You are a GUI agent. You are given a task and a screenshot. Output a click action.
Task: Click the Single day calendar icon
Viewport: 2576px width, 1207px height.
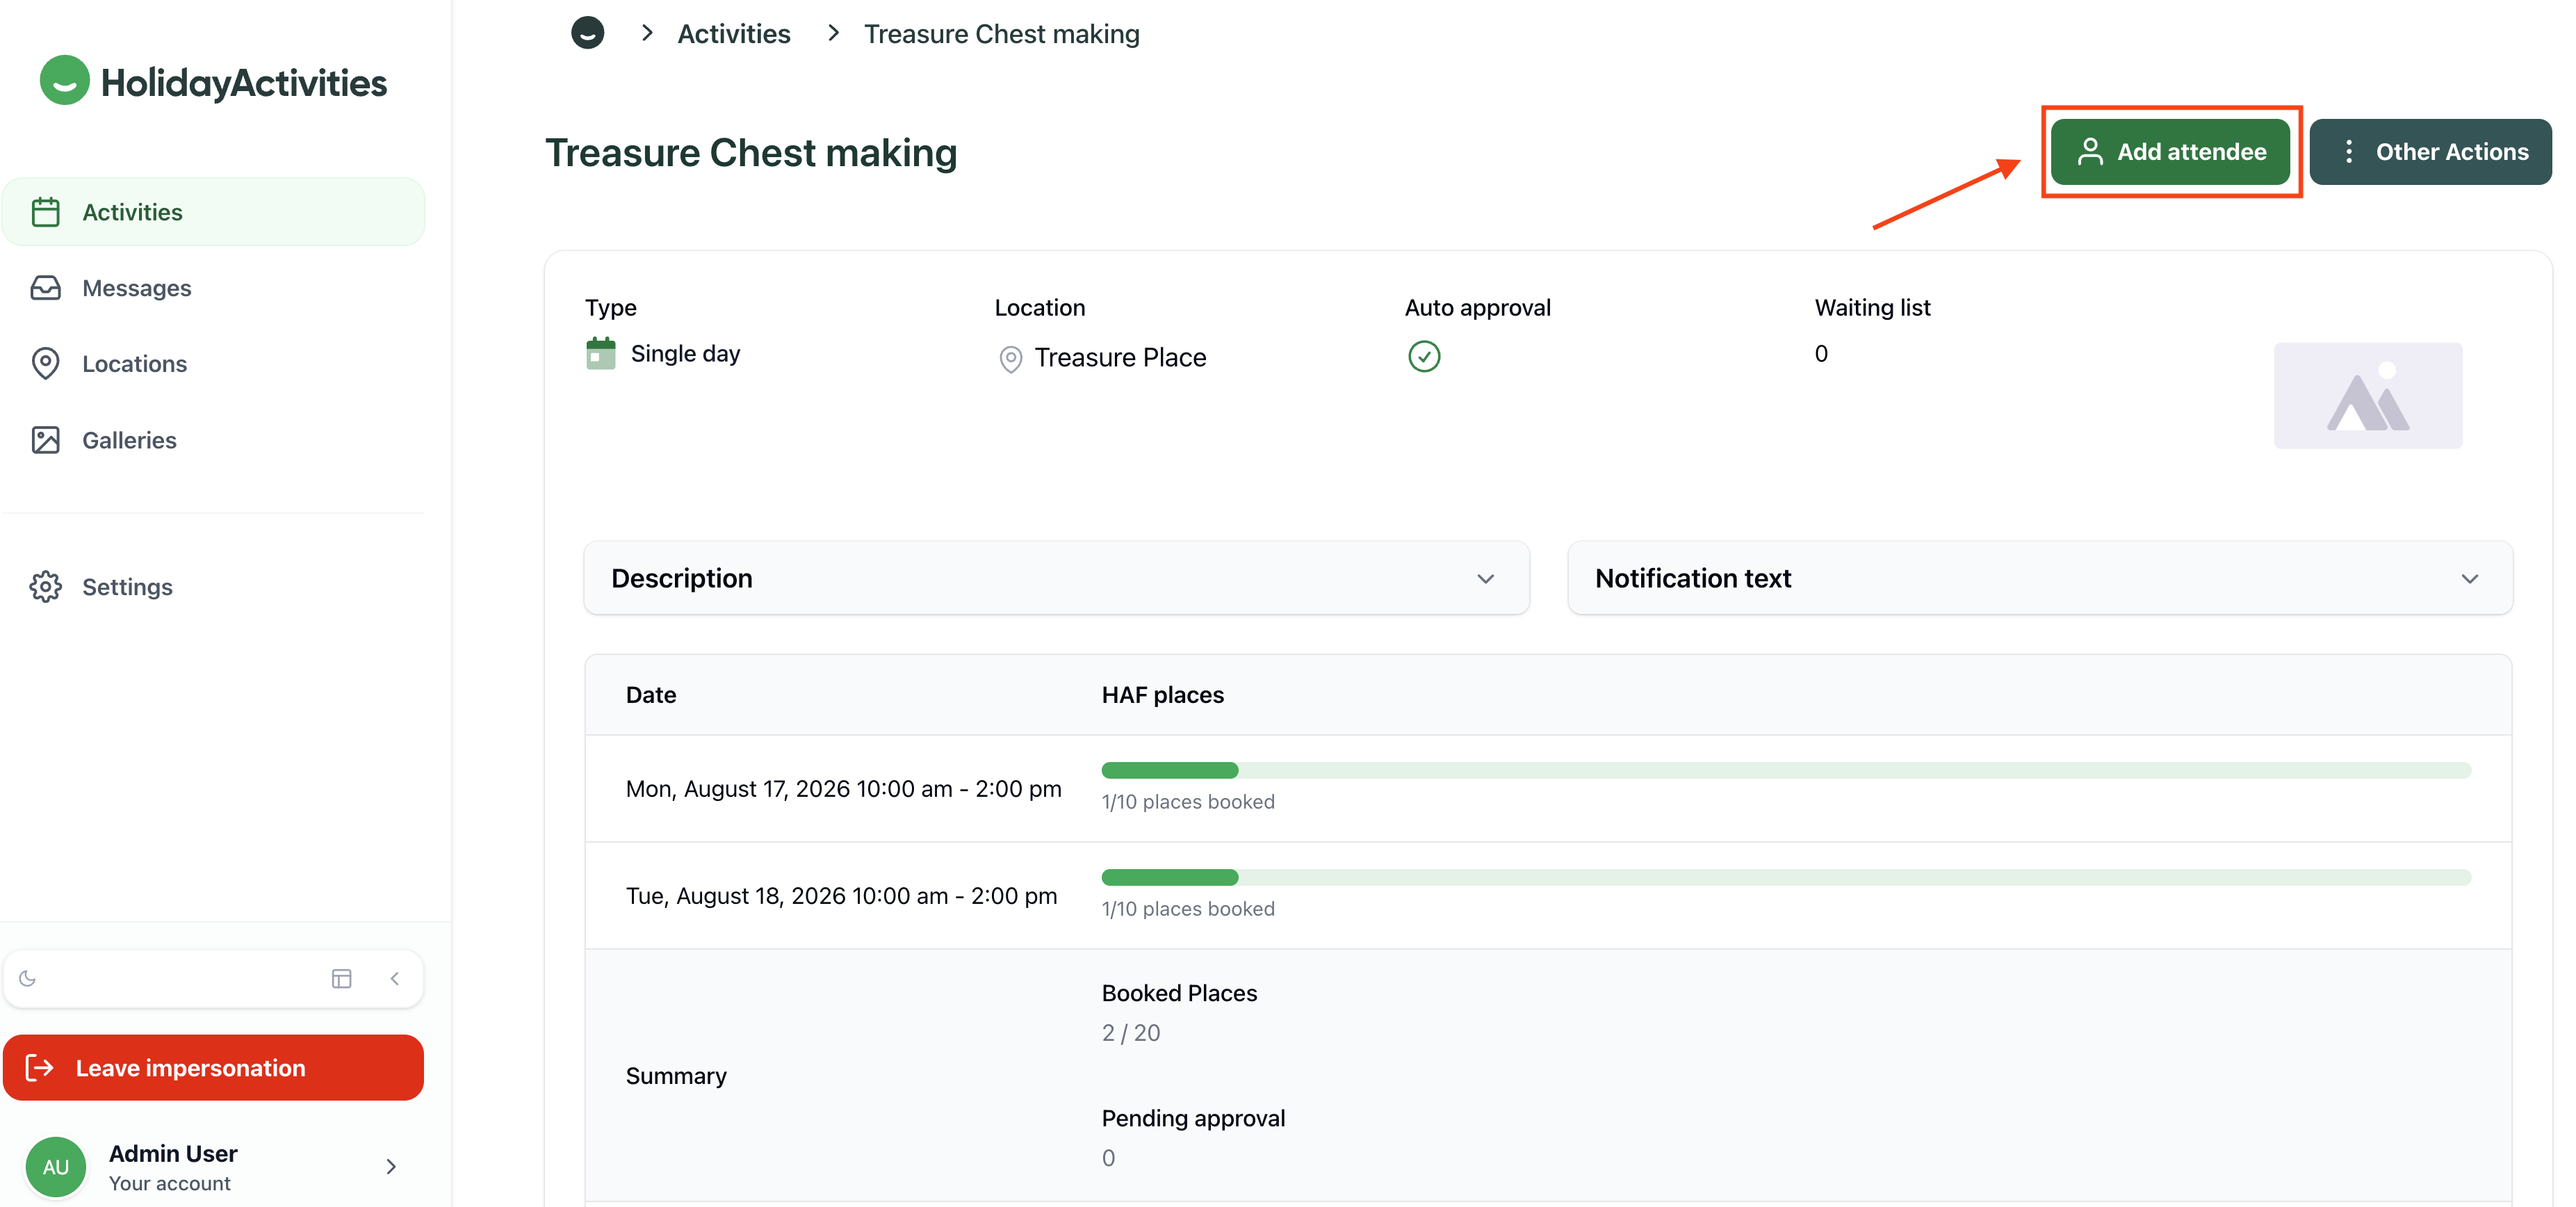tap(601, 354)
